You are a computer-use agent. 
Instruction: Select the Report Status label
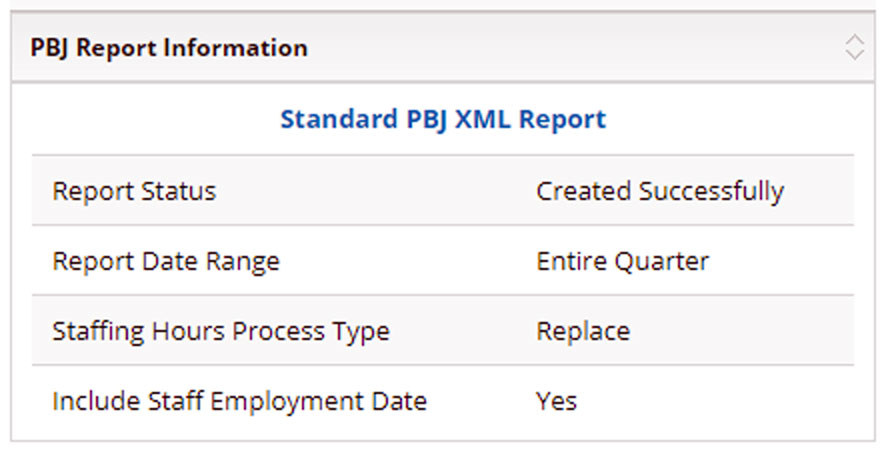134,191
